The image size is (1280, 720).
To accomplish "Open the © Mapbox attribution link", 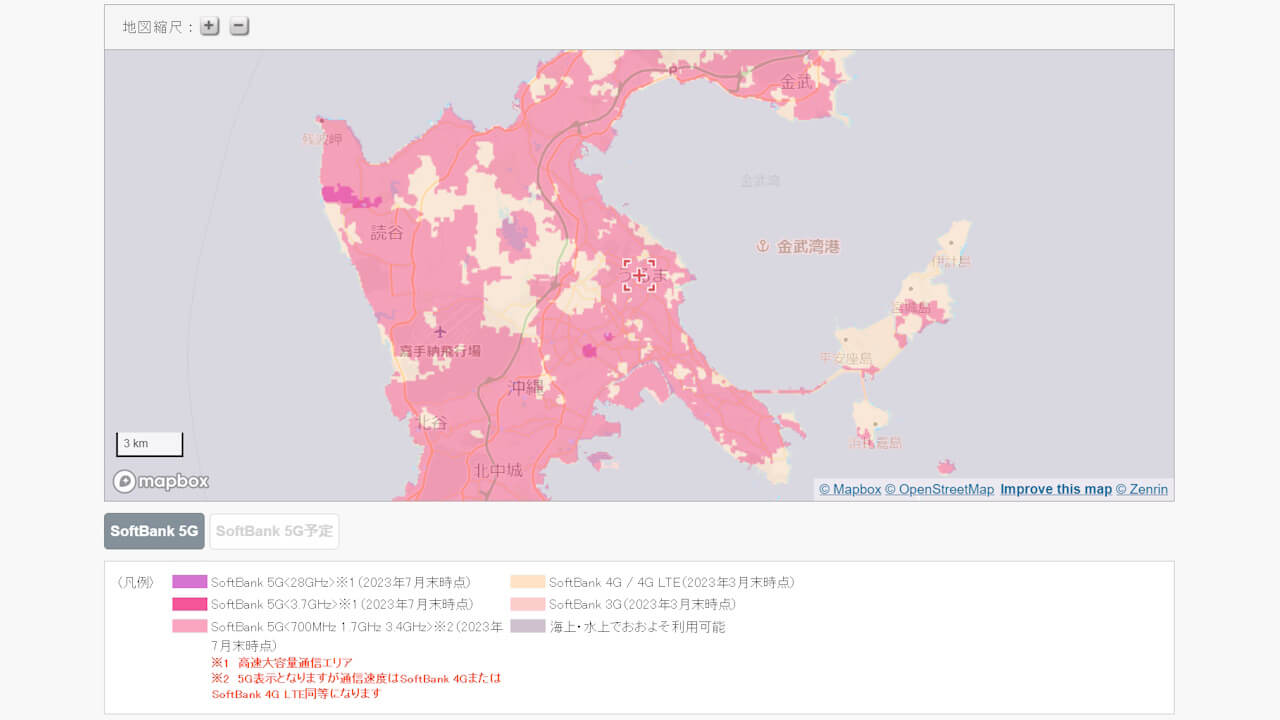I will tap(850, 489).
